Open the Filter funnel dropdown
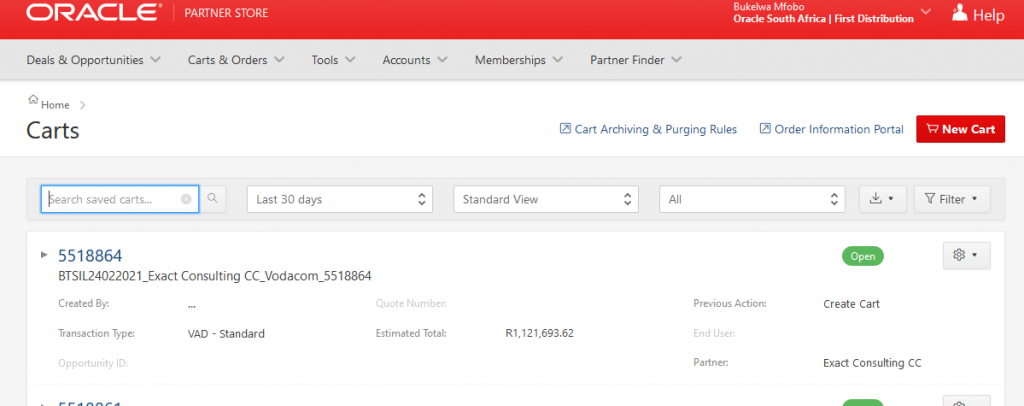Viewport: 1024px width, 406px height. click(952, 199)
